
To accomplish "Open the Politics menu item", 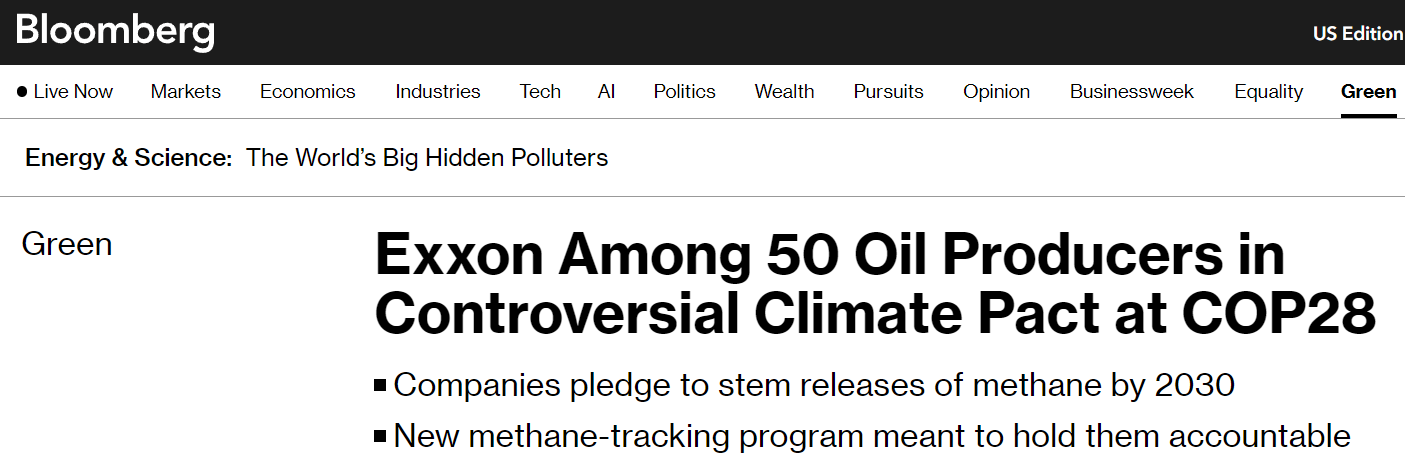I will click(x=684, y=92).
